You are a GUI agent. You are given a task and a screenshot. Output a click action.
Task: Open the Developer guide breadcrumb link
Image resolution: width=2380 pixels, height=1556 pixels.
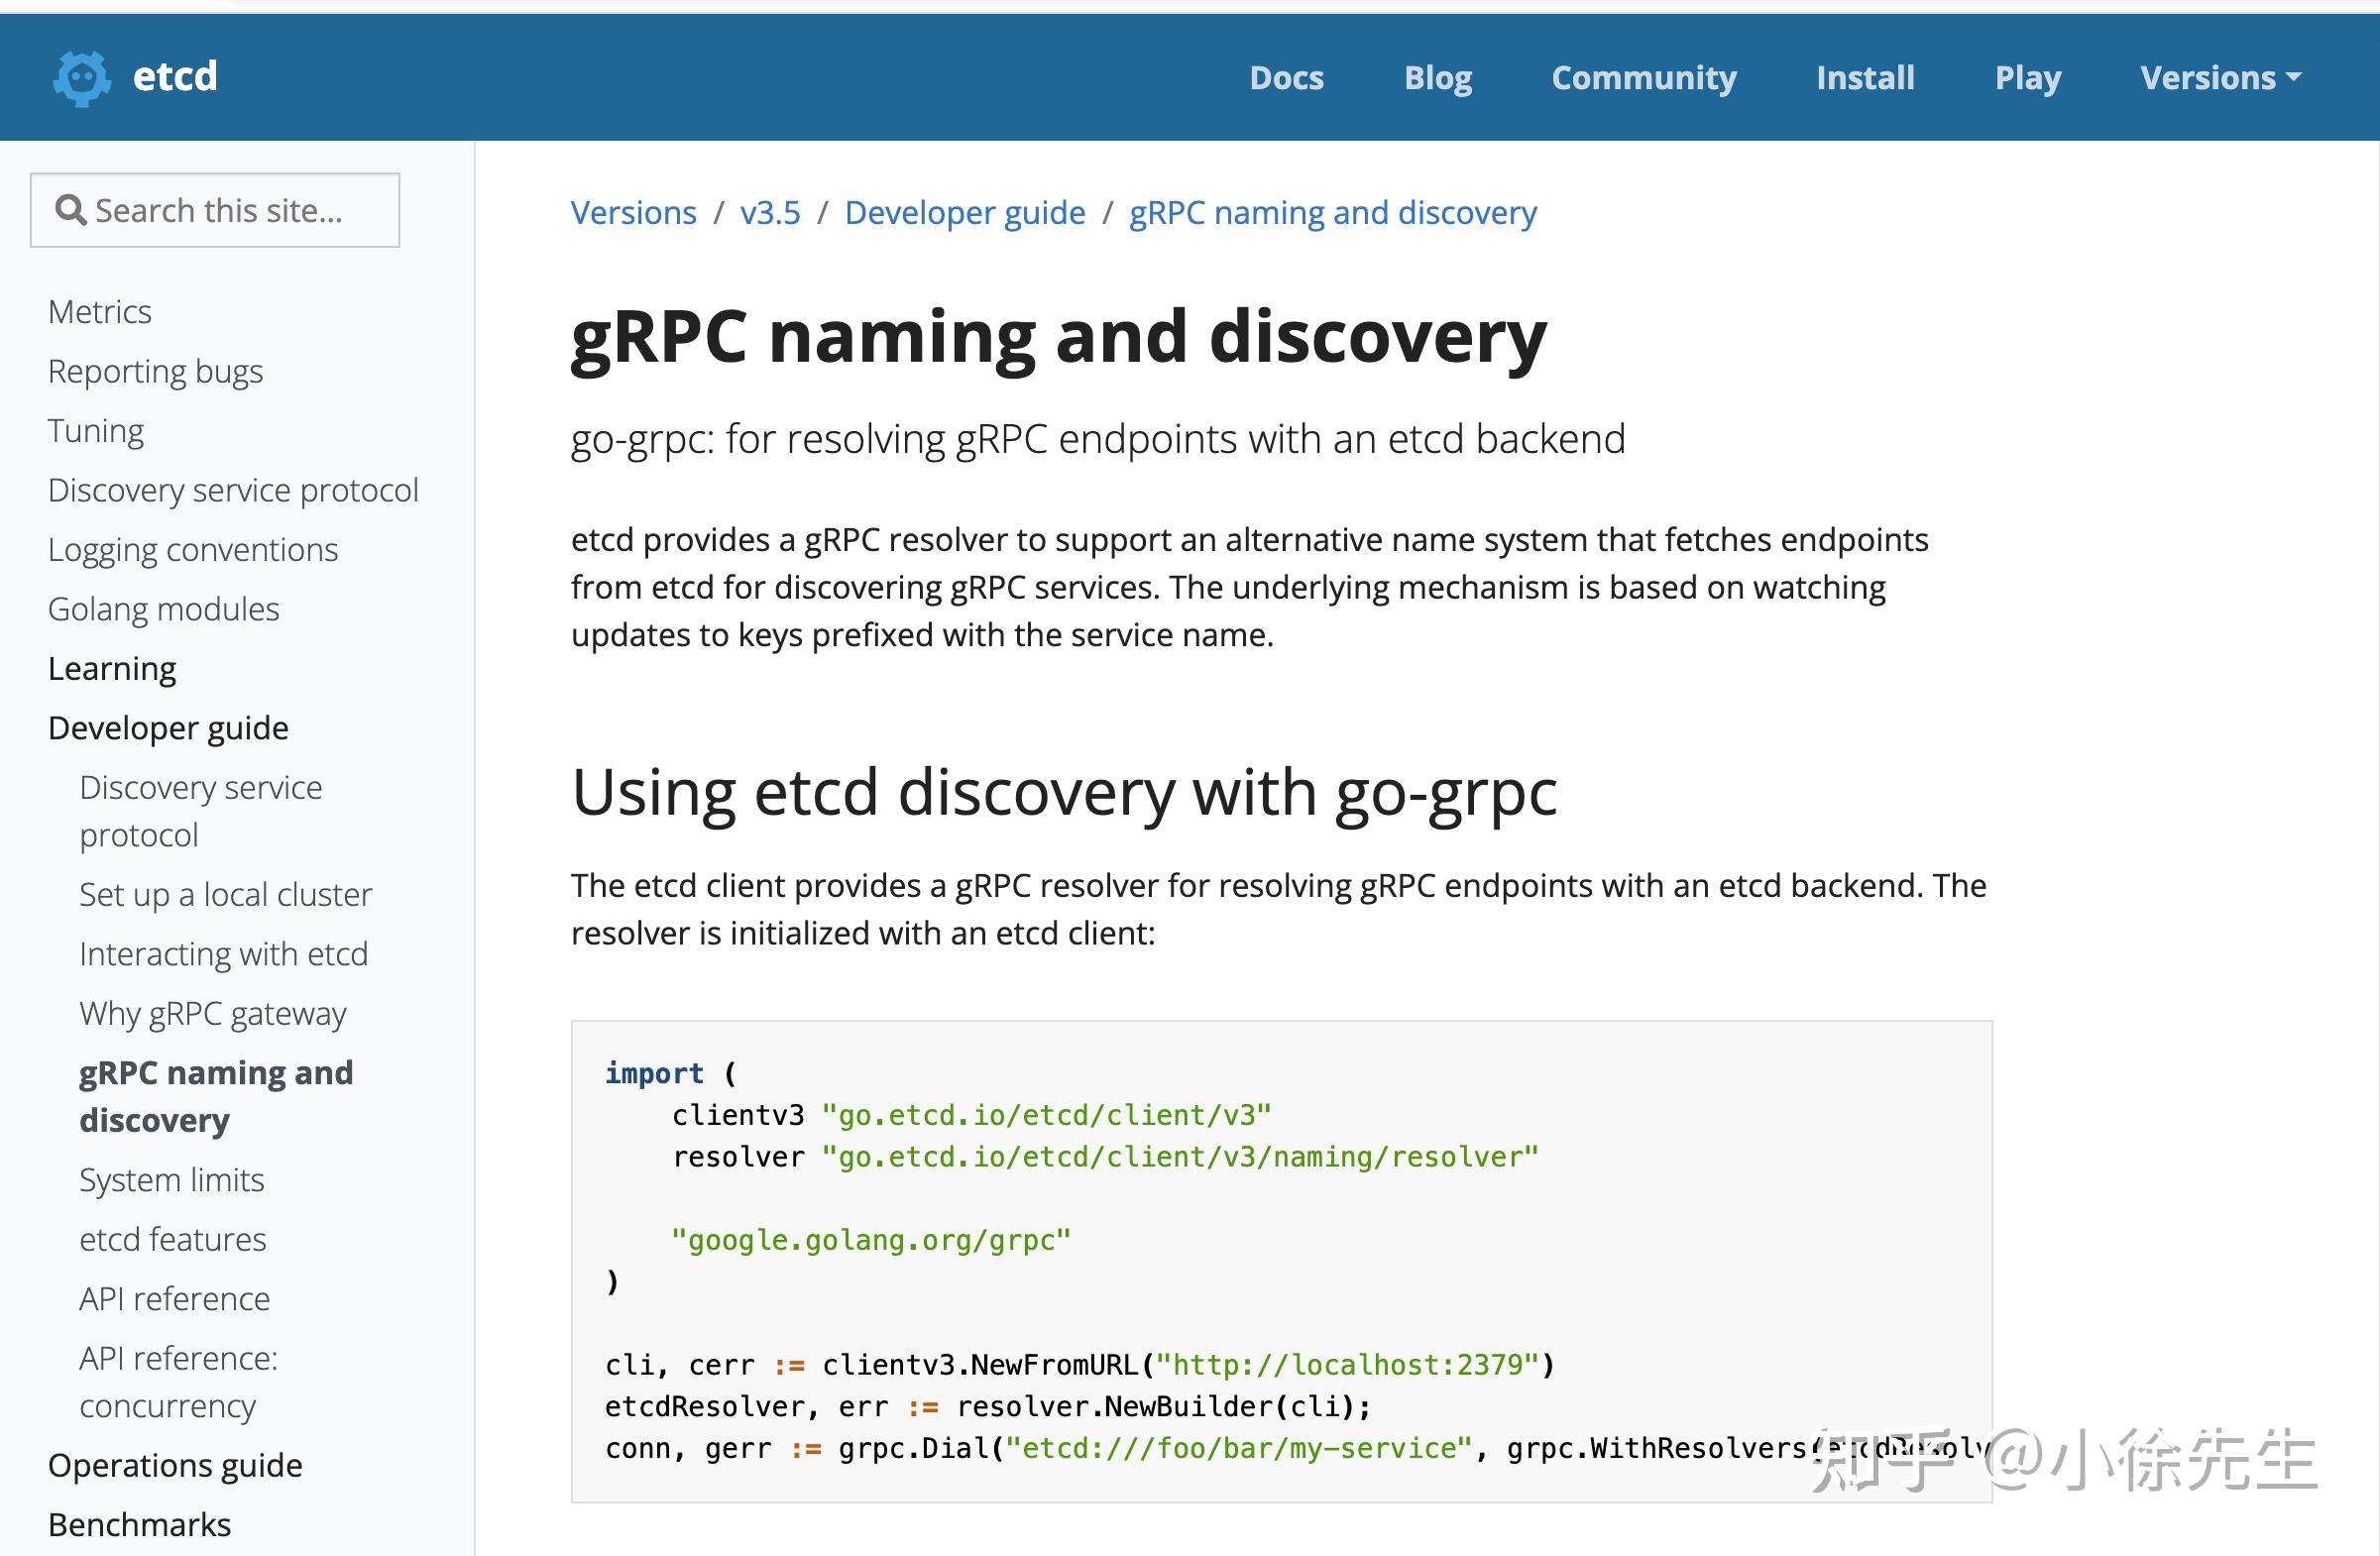tap(964, 212)
